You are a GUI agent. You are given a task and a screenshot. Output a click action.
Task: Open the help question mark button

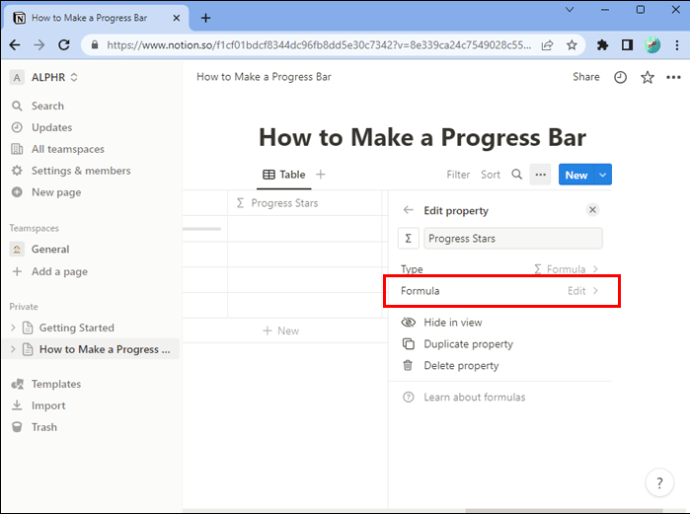659,483
